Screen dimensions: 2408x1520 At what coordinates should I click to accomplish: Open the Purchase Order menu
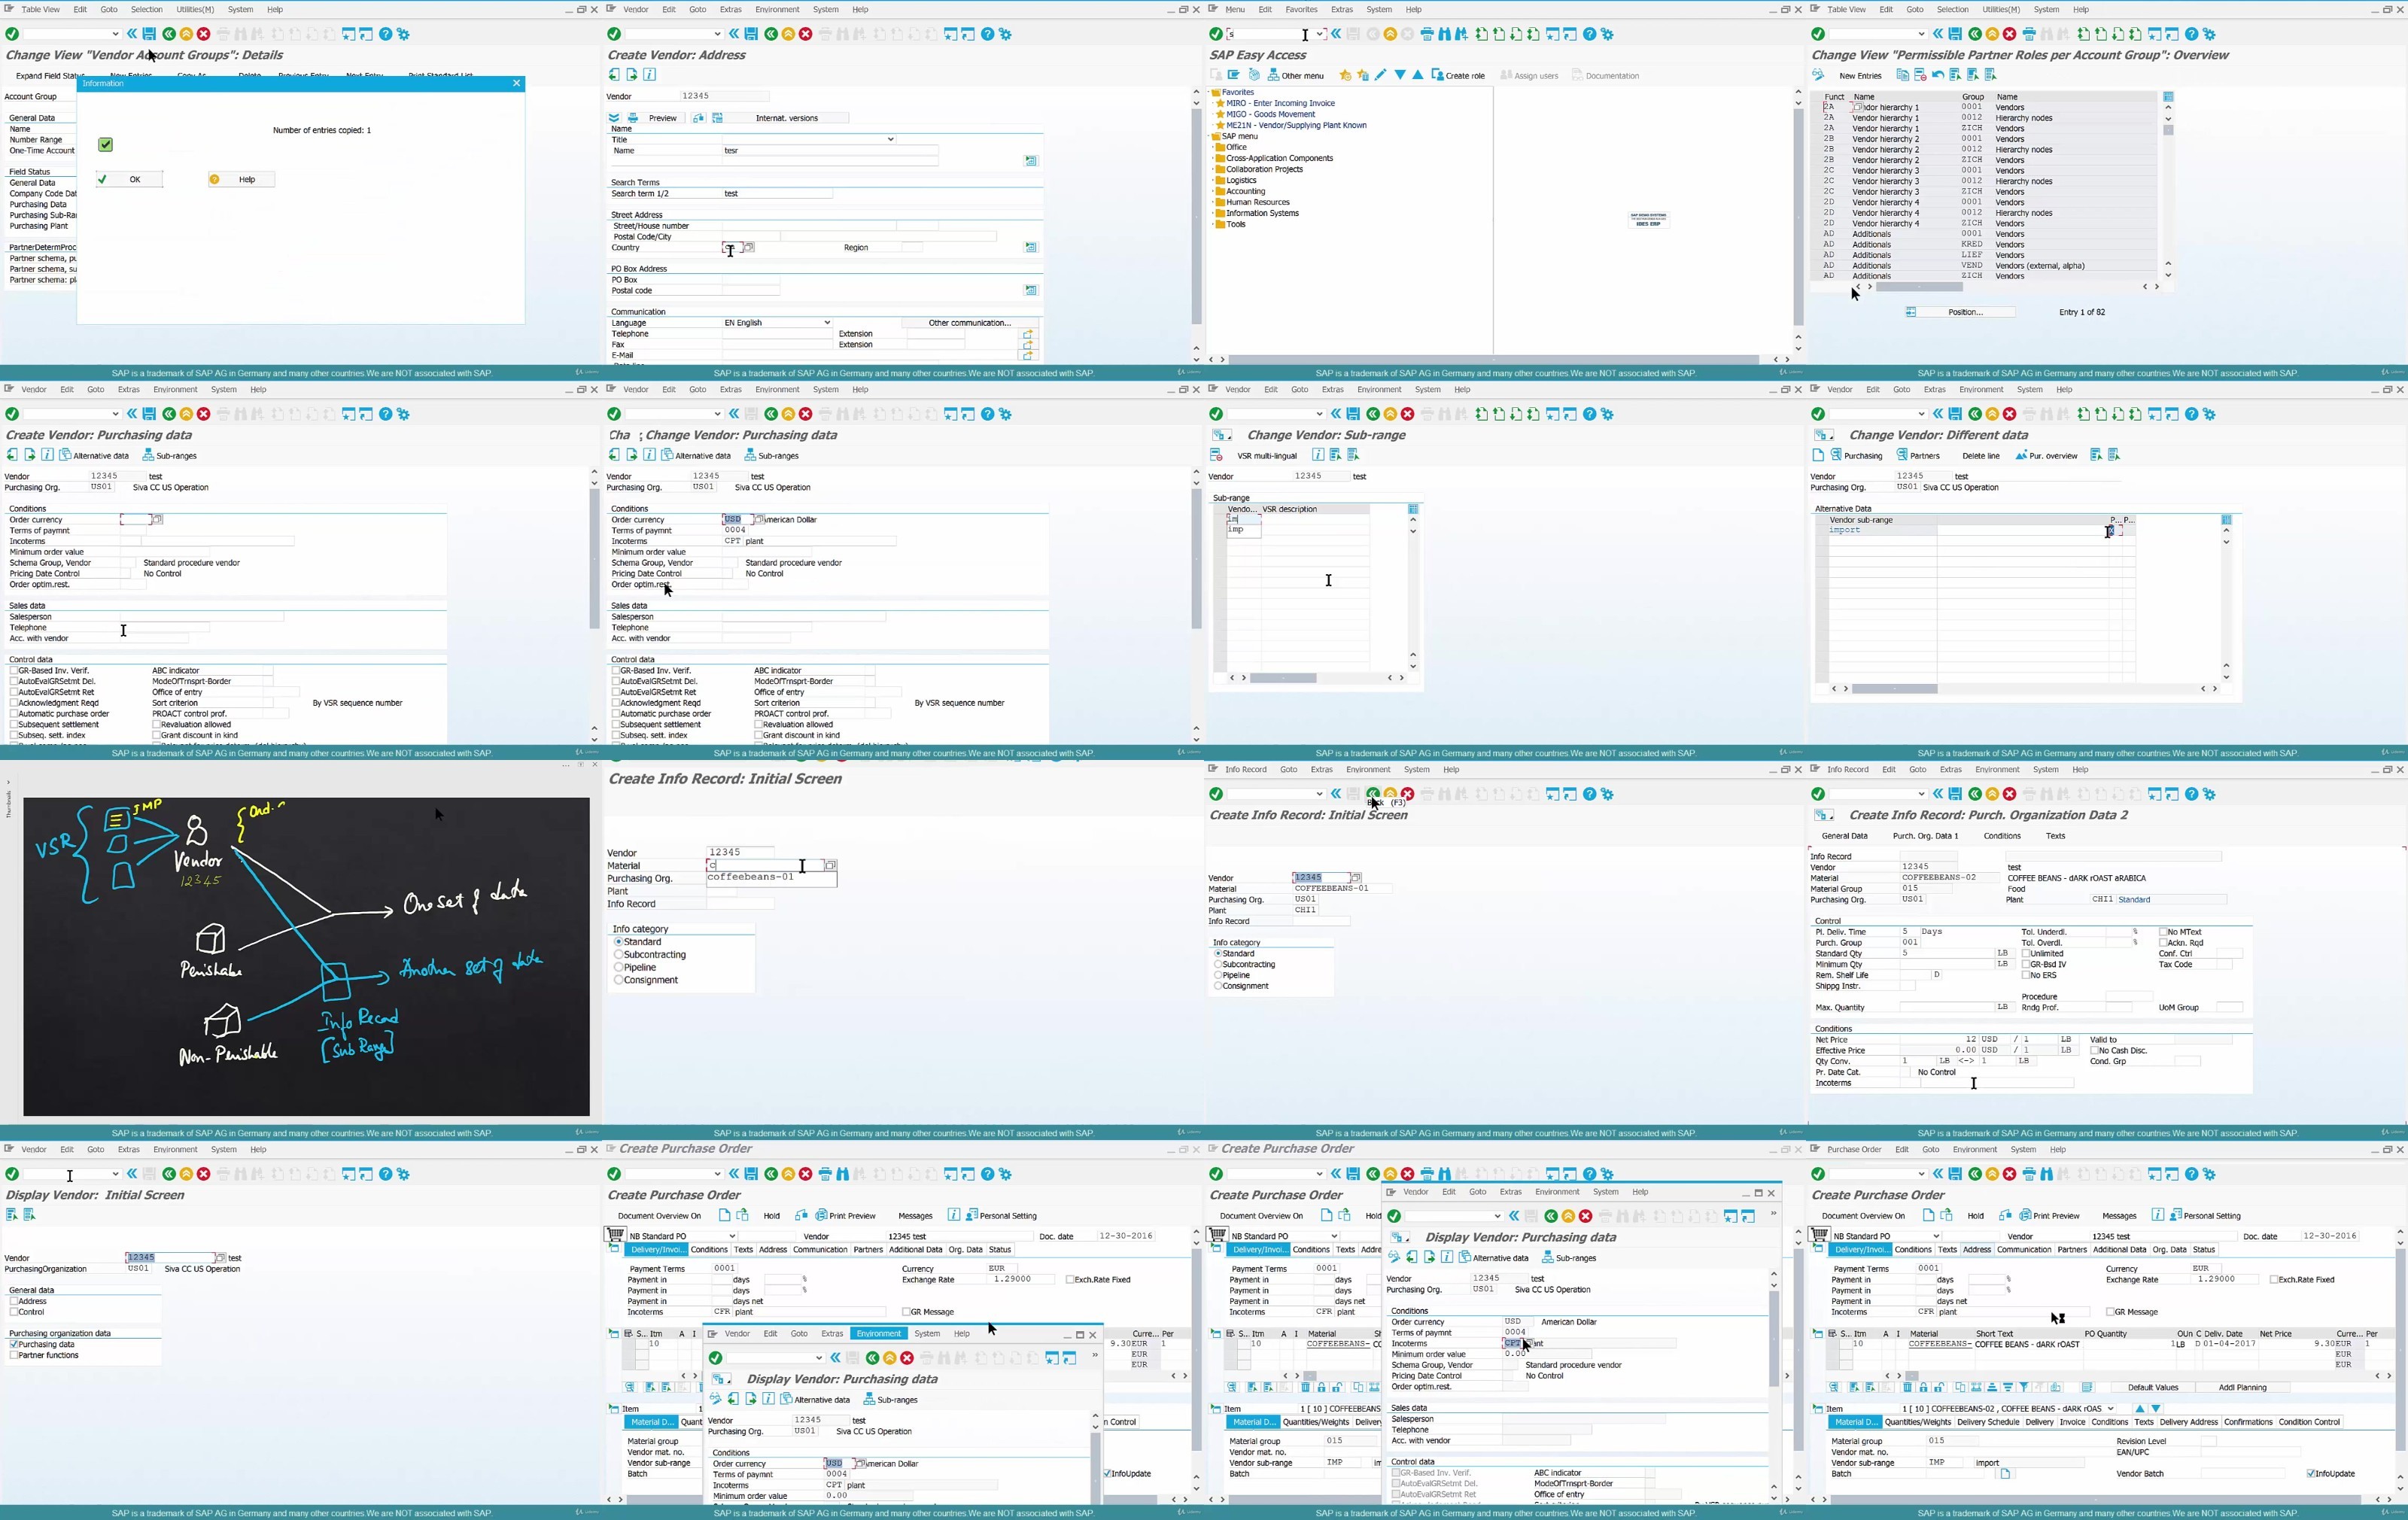click(1854, 1150)
